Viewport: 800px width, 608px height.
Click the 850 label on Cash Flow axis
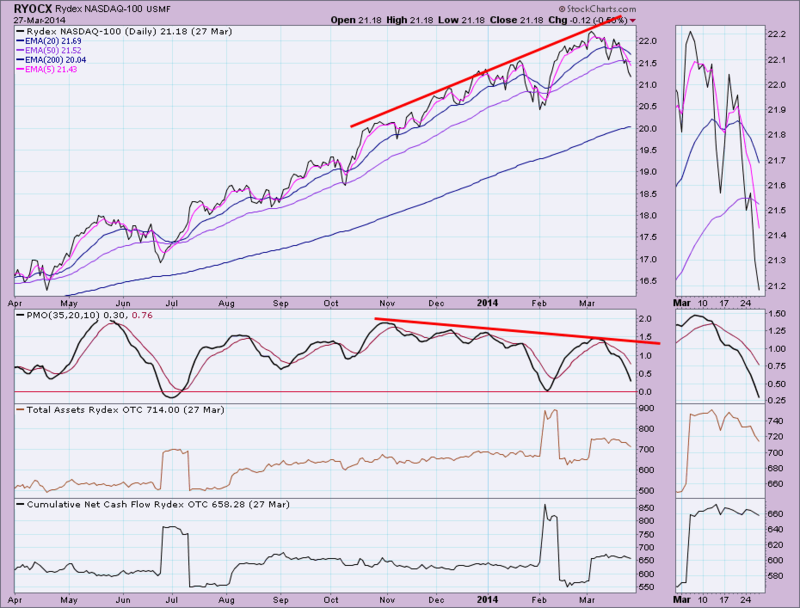[646, 508]
